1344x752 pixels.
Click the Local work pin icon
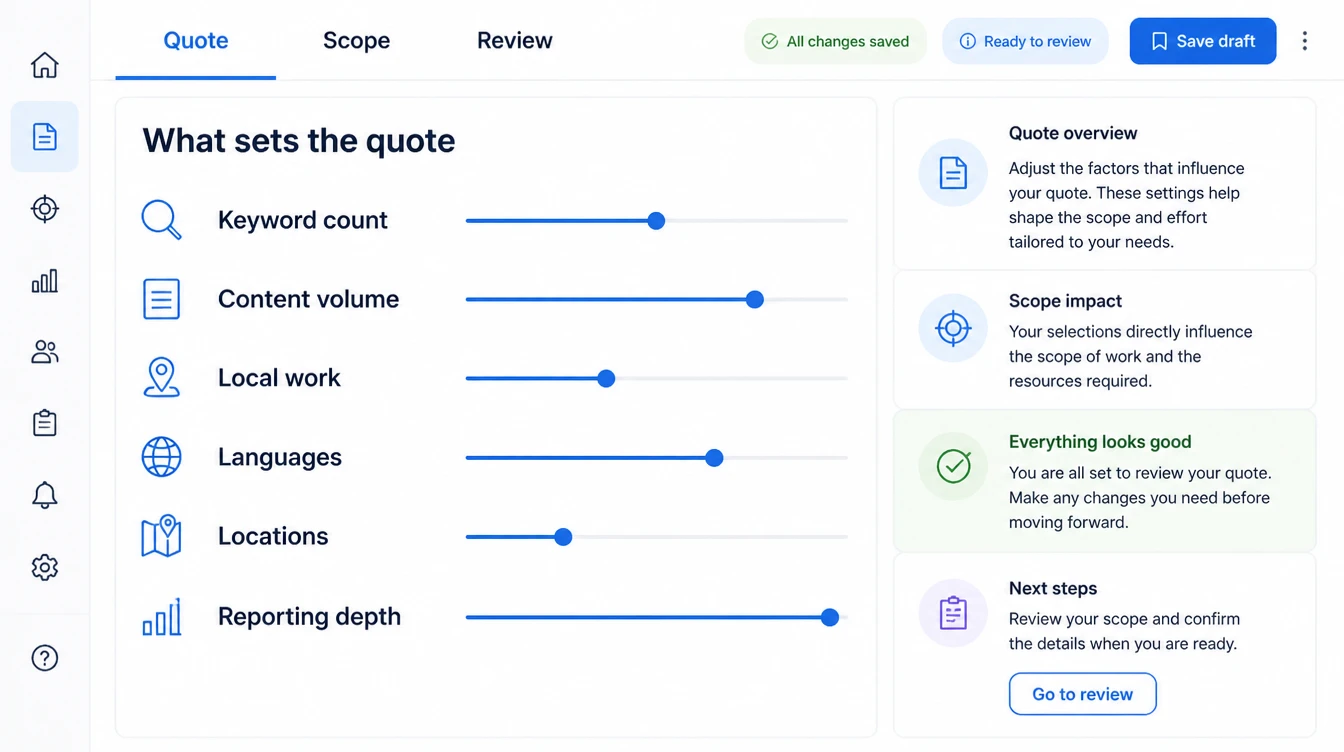coord(161,378)
